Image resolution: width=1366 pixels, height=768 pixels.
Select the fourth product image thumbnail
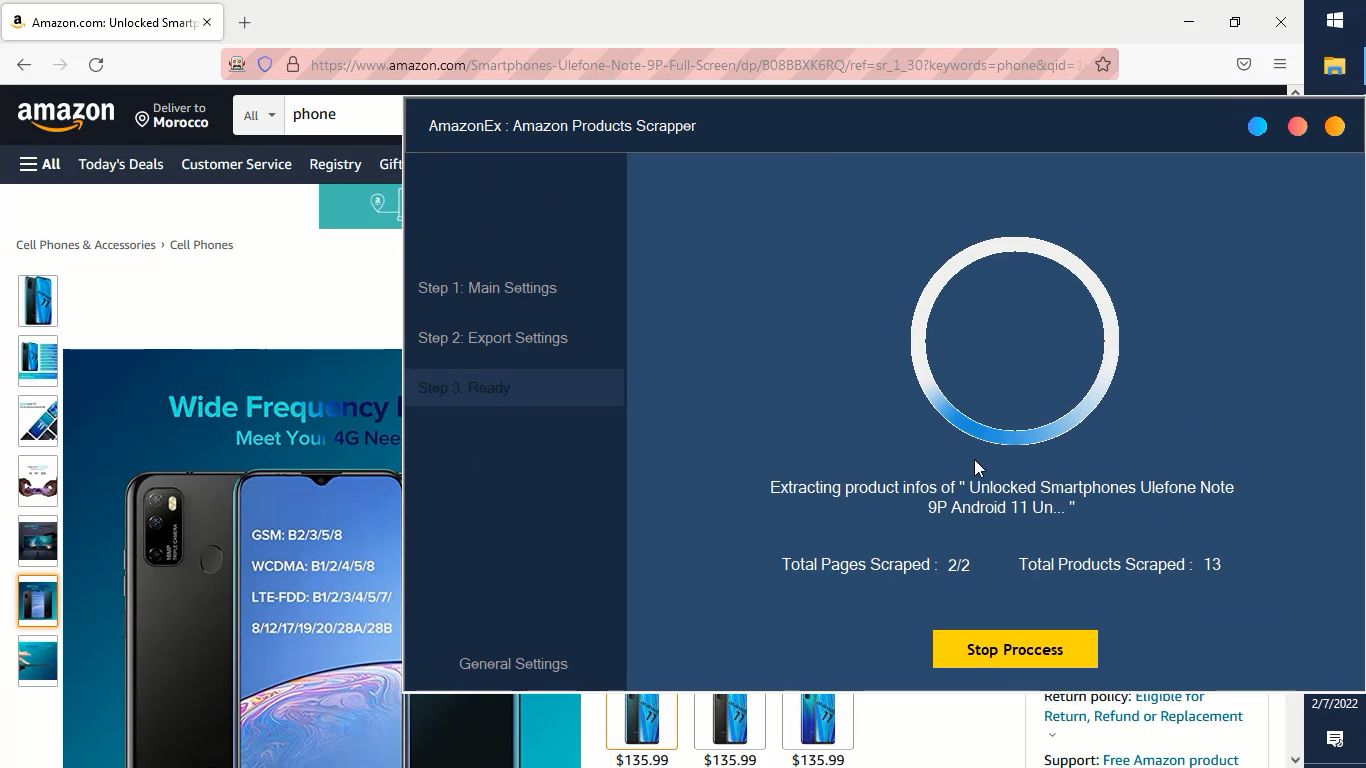(x=38, y=481)
